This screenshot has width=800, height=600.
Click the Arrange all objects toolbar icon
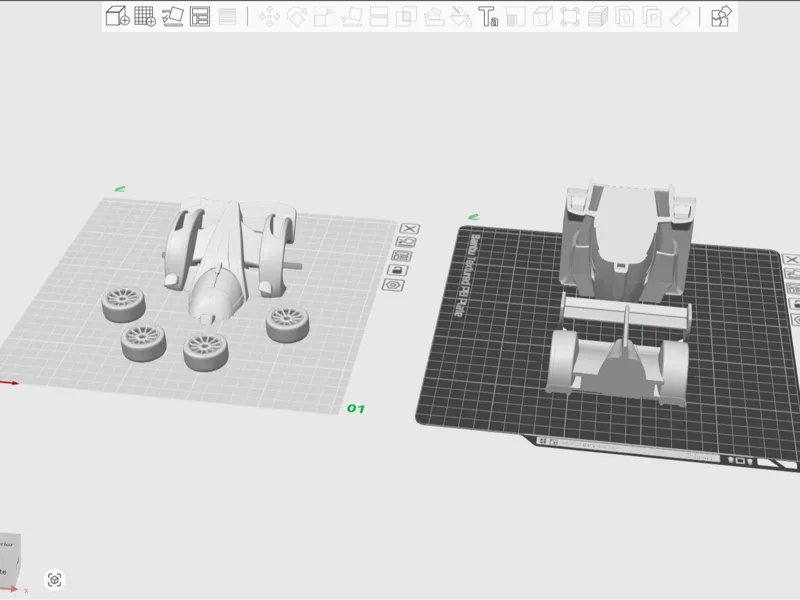200,16
